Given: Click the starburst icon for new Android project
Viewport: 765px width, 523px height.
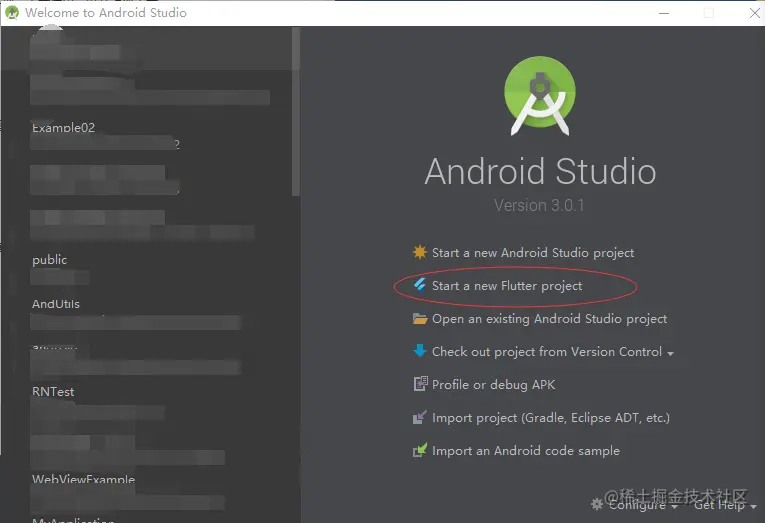Looking at the screenshot, I should point(420,252).
